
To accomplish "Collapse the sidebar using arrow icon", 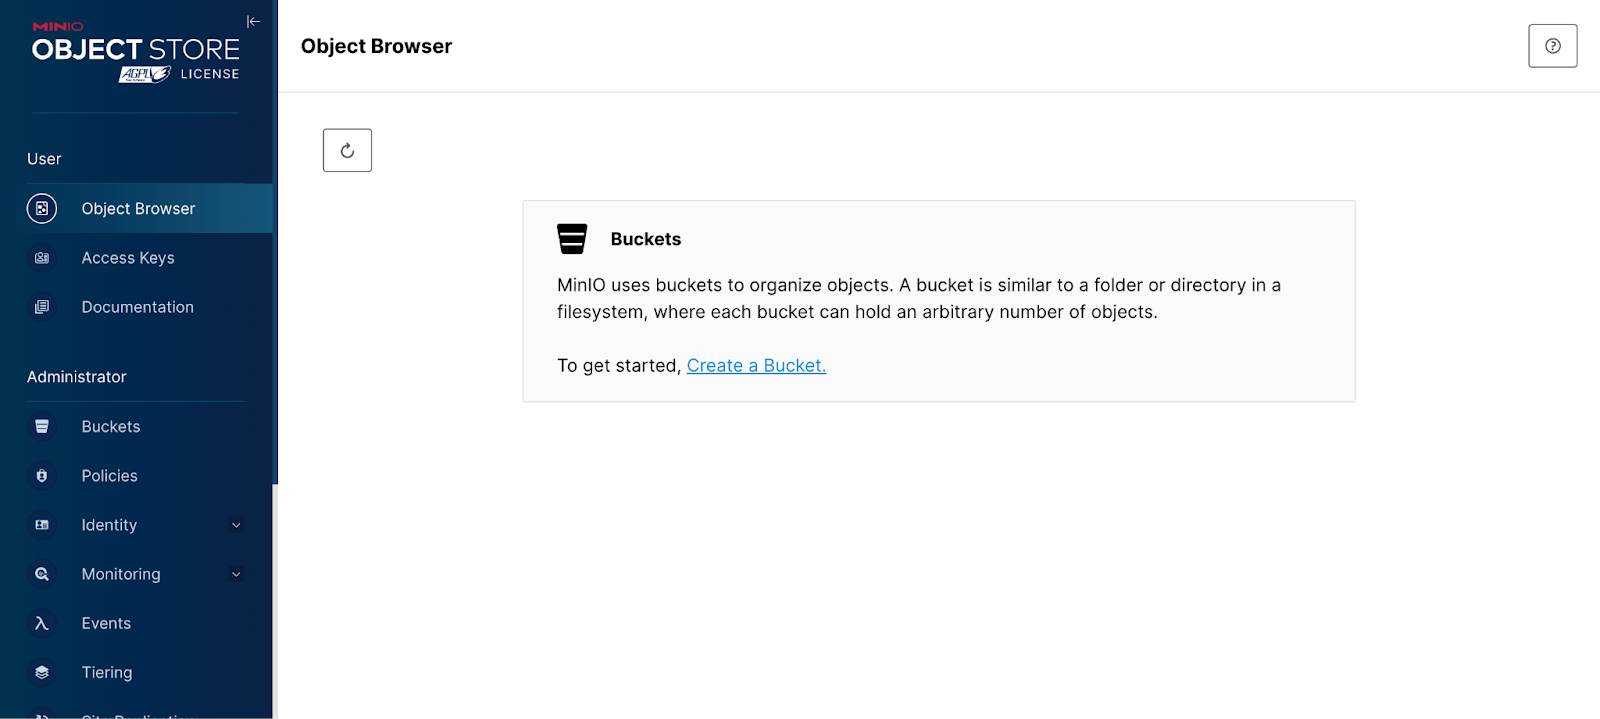I will pos(253,21).
